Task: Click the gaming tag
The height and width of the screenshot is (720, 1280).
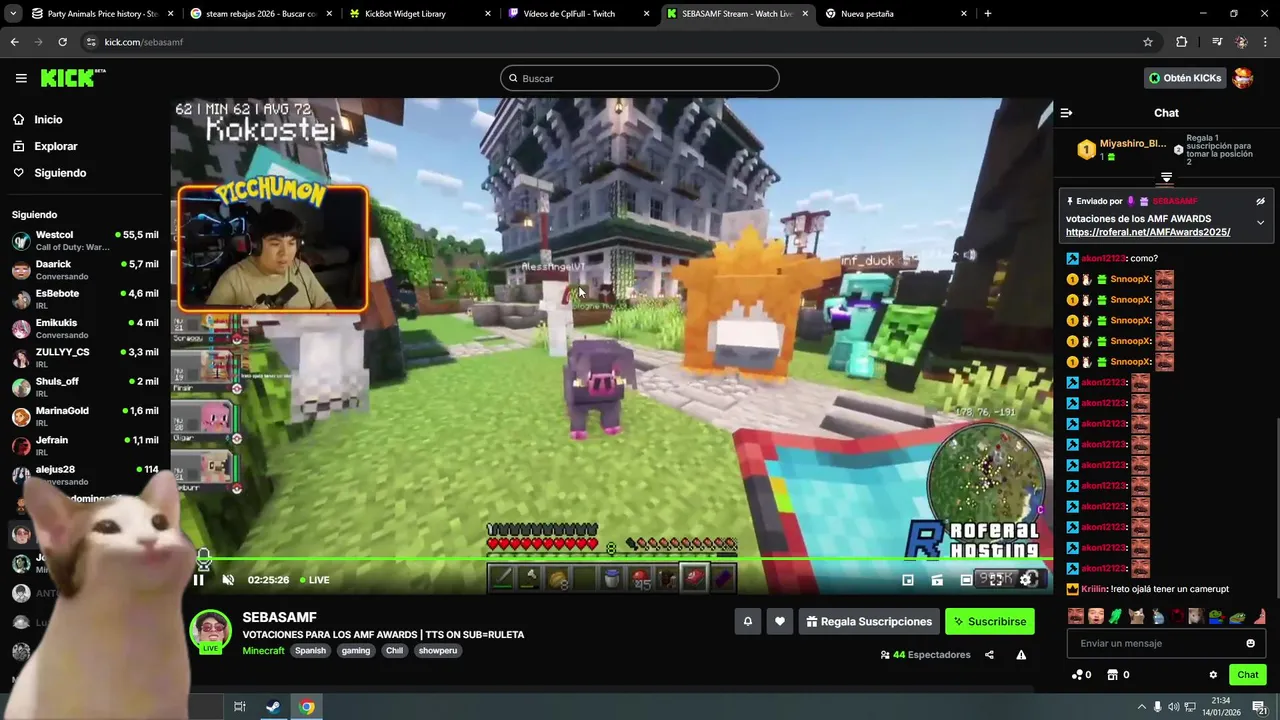Action: 356,650
